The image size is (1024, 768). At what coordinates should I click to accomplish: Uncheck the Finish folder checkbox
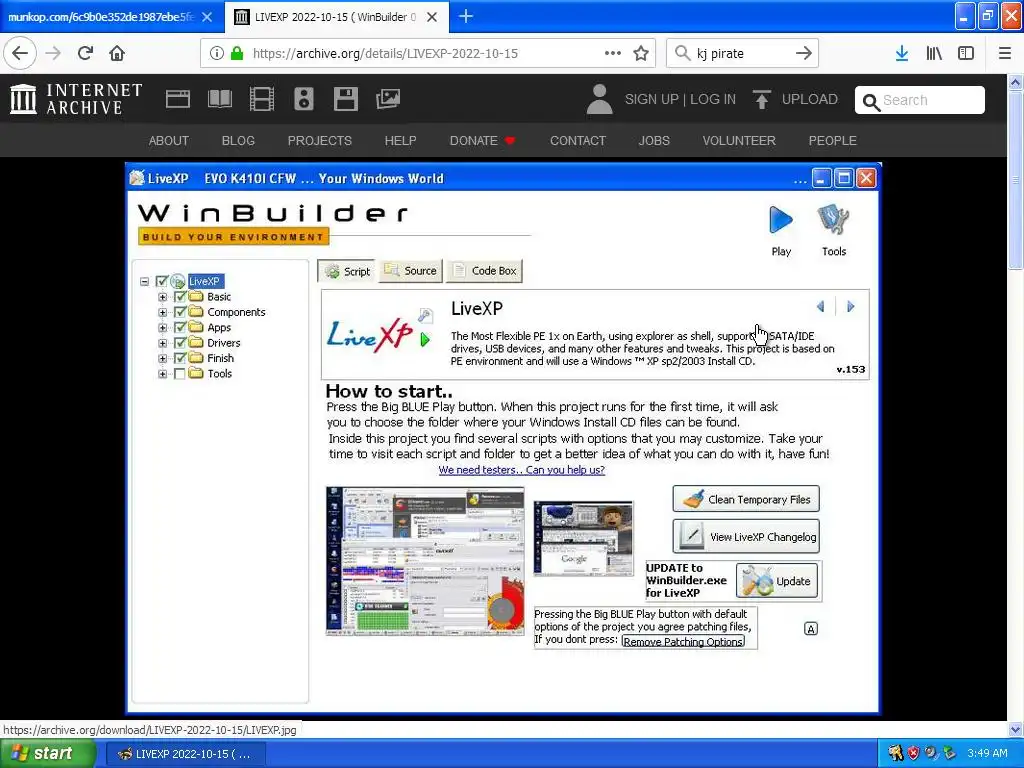coord(180,358)
